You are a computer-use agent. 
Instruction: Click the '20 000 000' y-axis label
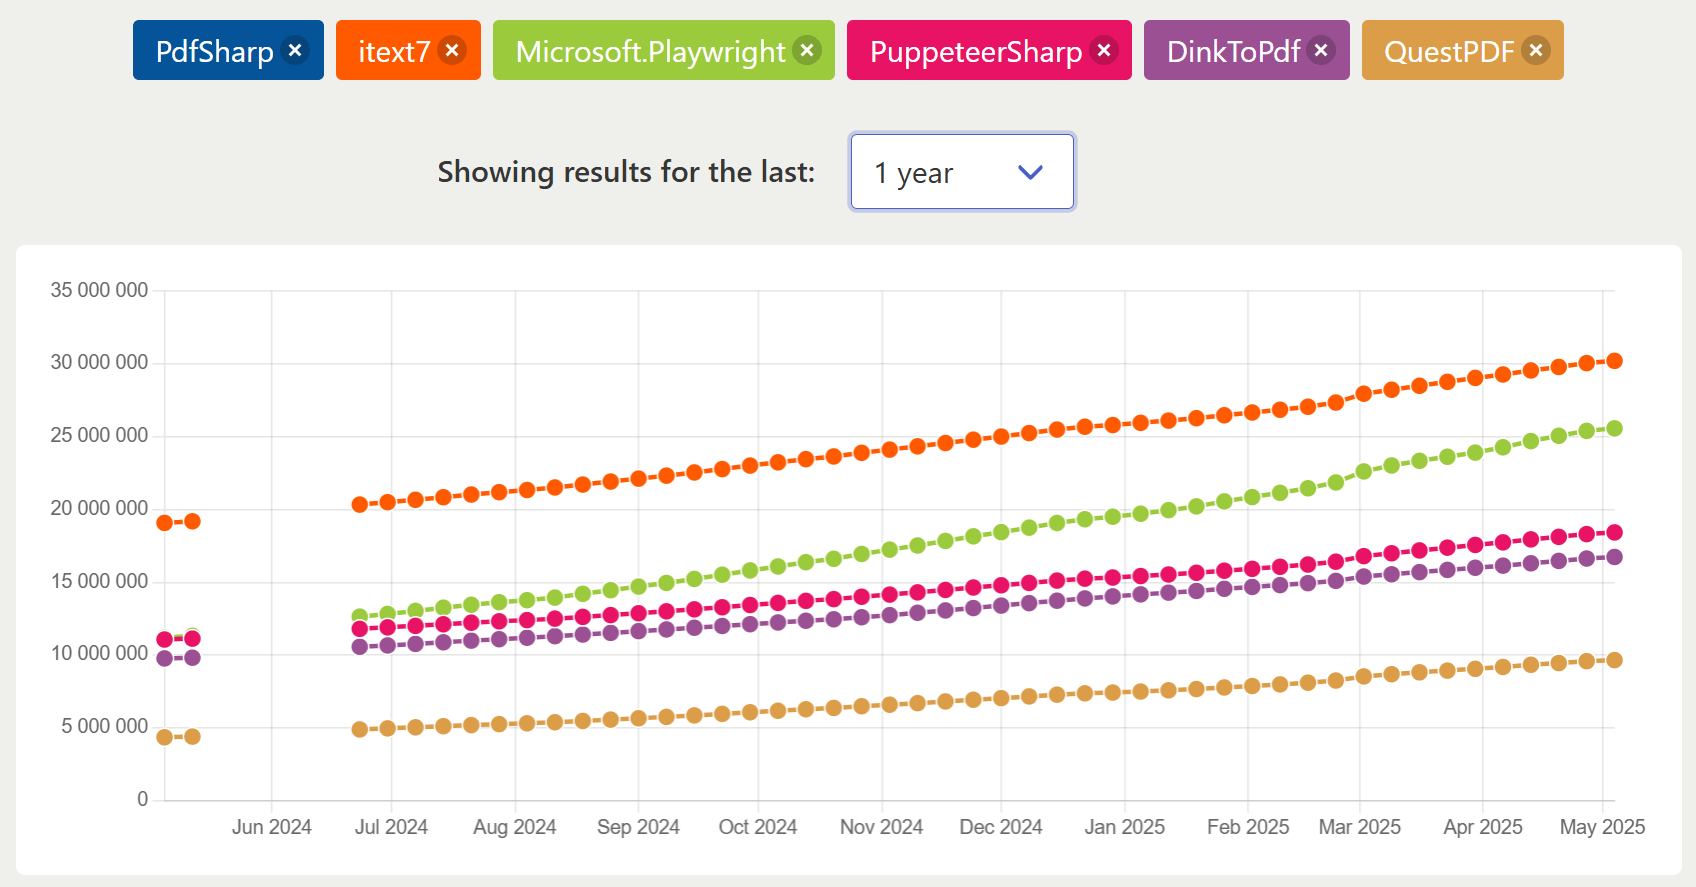coord(99,508)
